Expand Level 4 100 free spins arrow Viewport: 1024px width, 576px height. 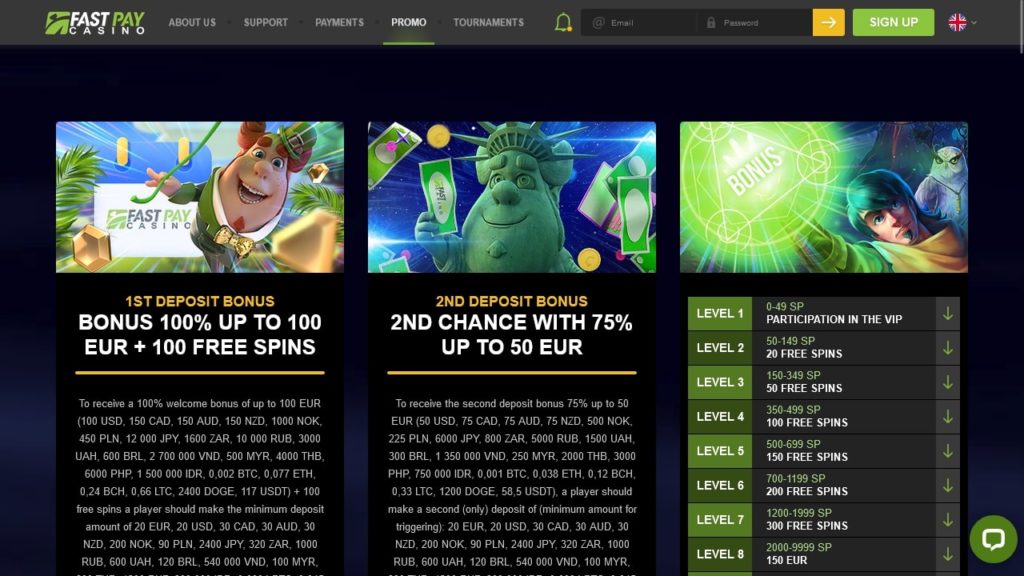point(948,417)
